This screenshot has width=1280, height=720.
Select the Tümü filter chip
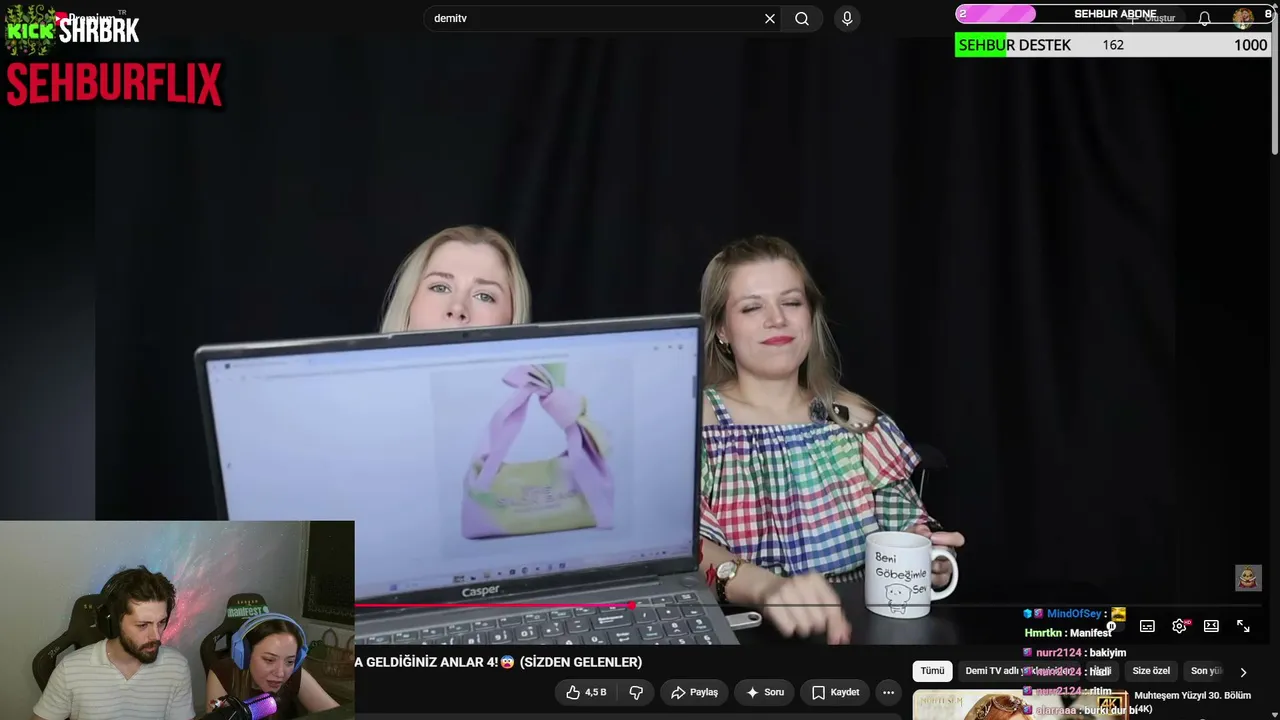click(x=932, y=671)
